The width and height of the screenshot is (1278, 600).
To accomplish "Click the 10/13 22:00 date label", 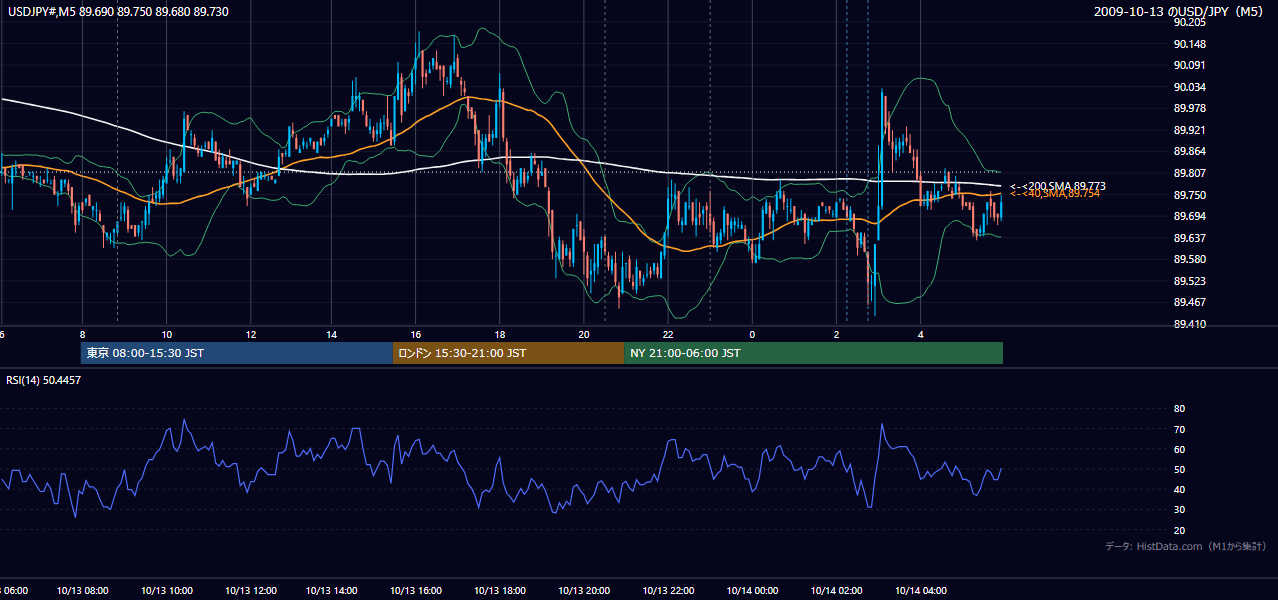I will point(668,591).
